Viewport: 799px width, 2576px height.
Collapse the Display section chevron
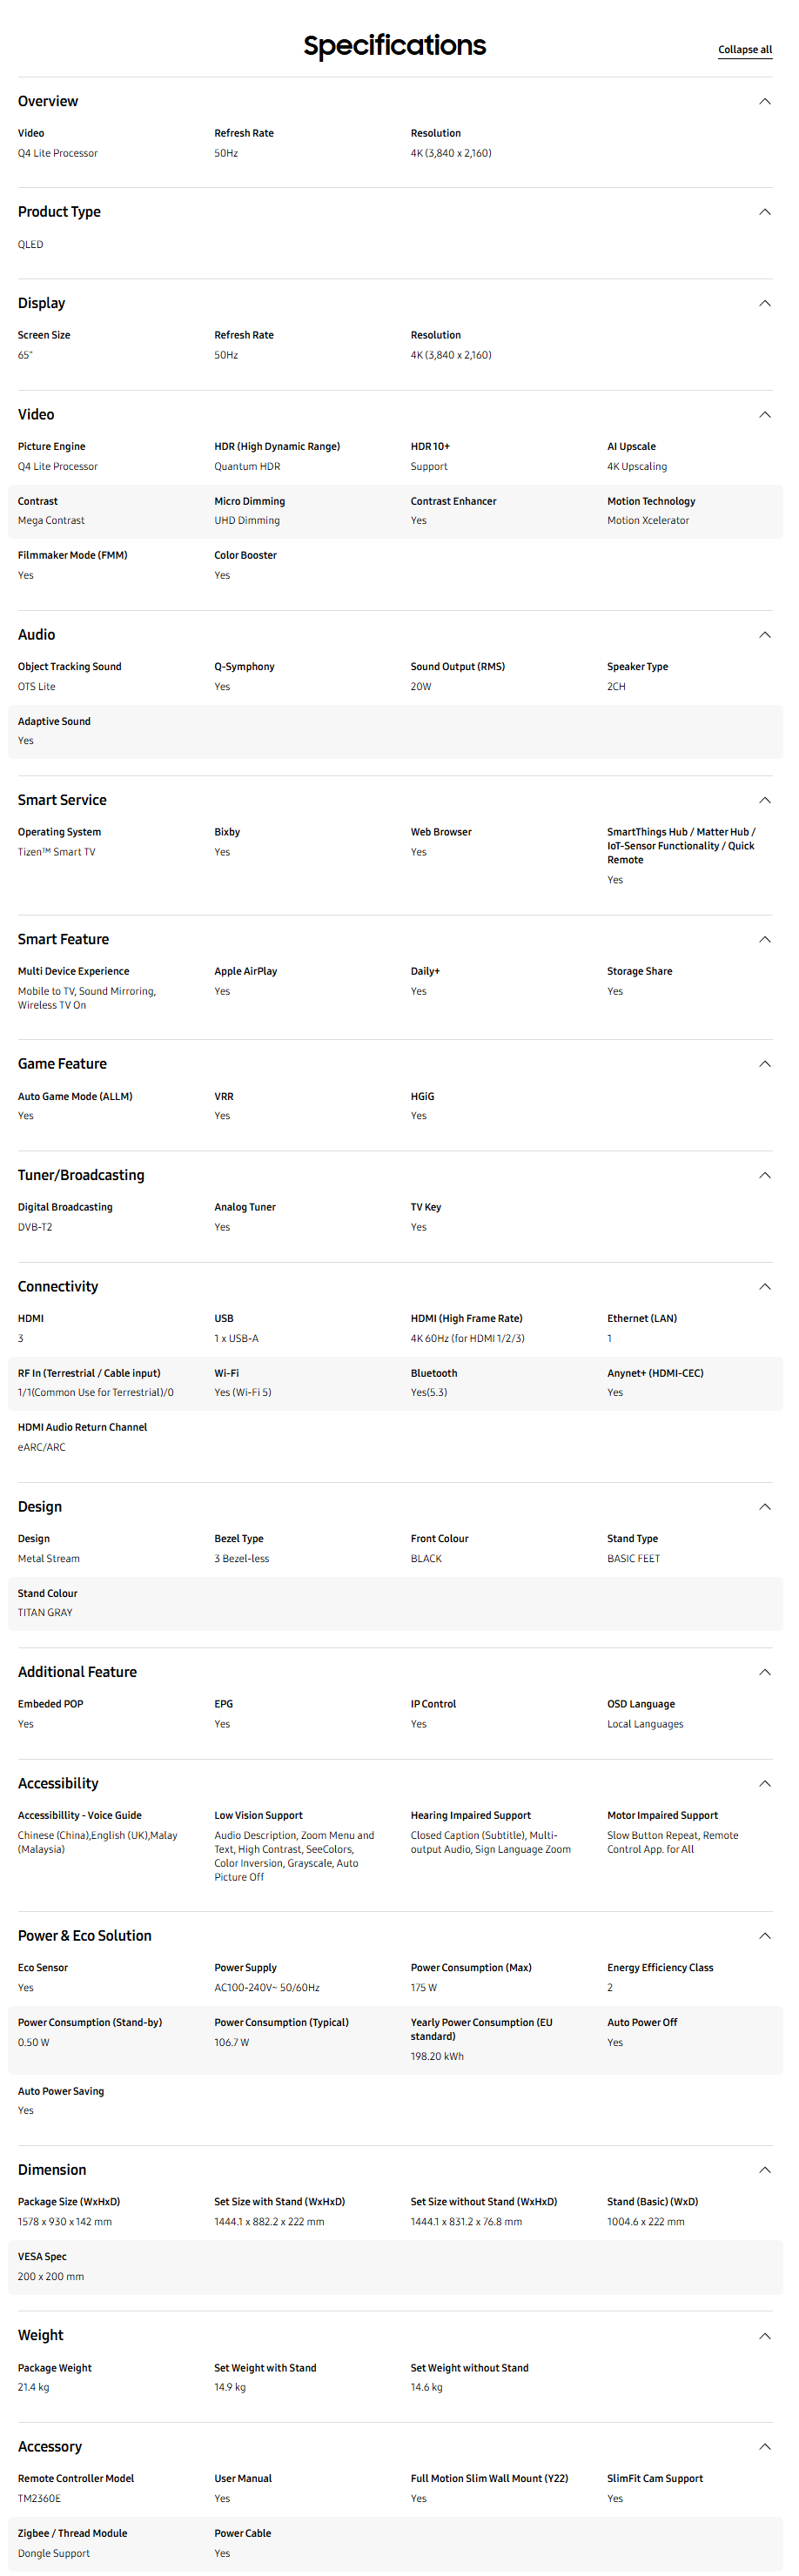(764, 303)
